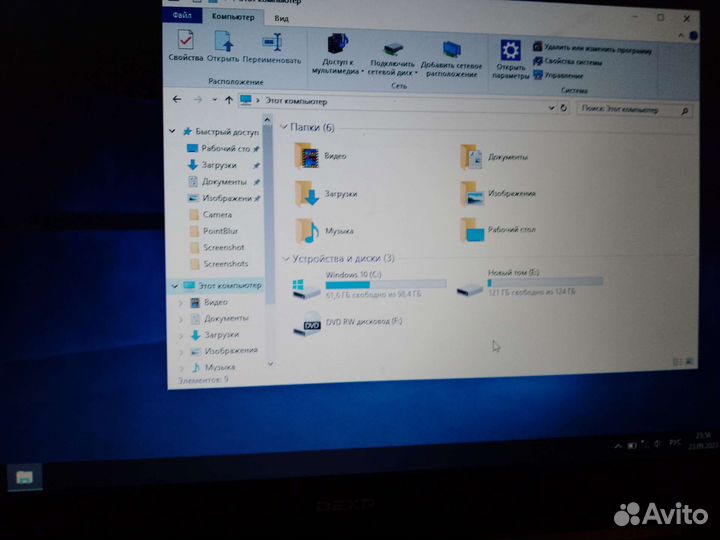Collapse Этот компьютер in navigation tree
This screenshot has height=540, width=720.
tap(175, 286)
